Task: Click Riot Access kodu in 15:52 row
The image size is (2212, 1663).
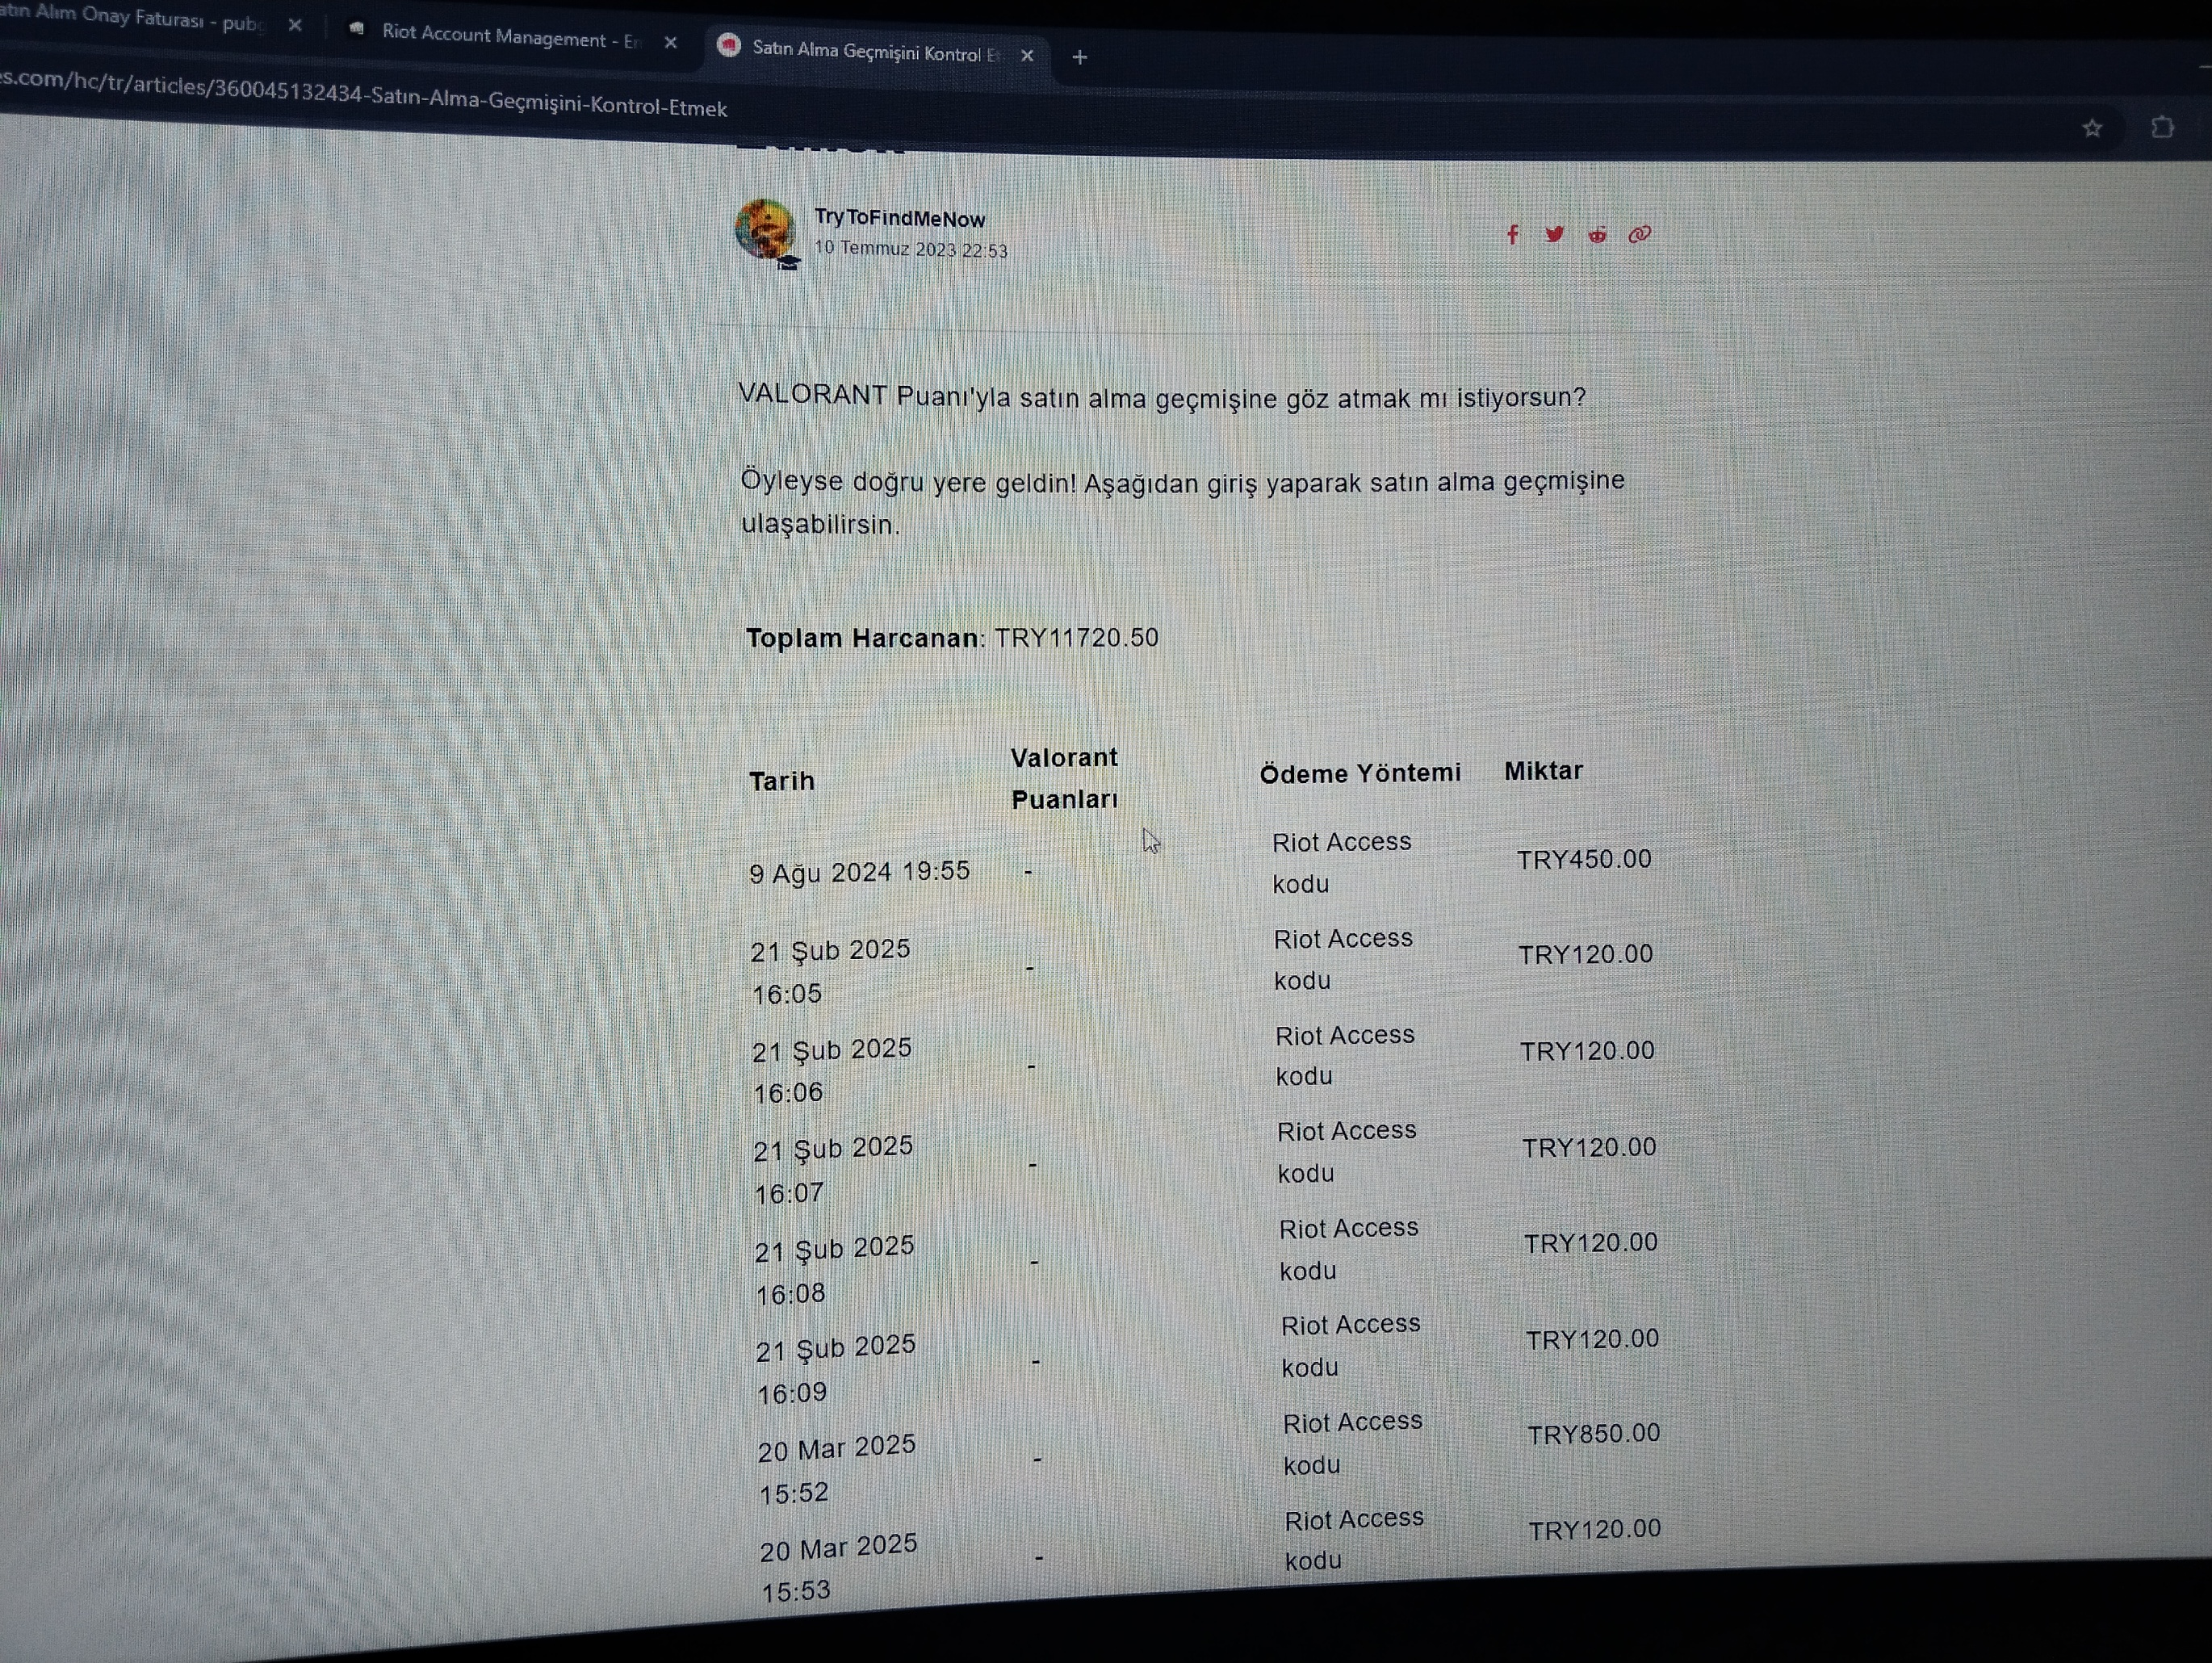Action: [x=1352, y=1443]
